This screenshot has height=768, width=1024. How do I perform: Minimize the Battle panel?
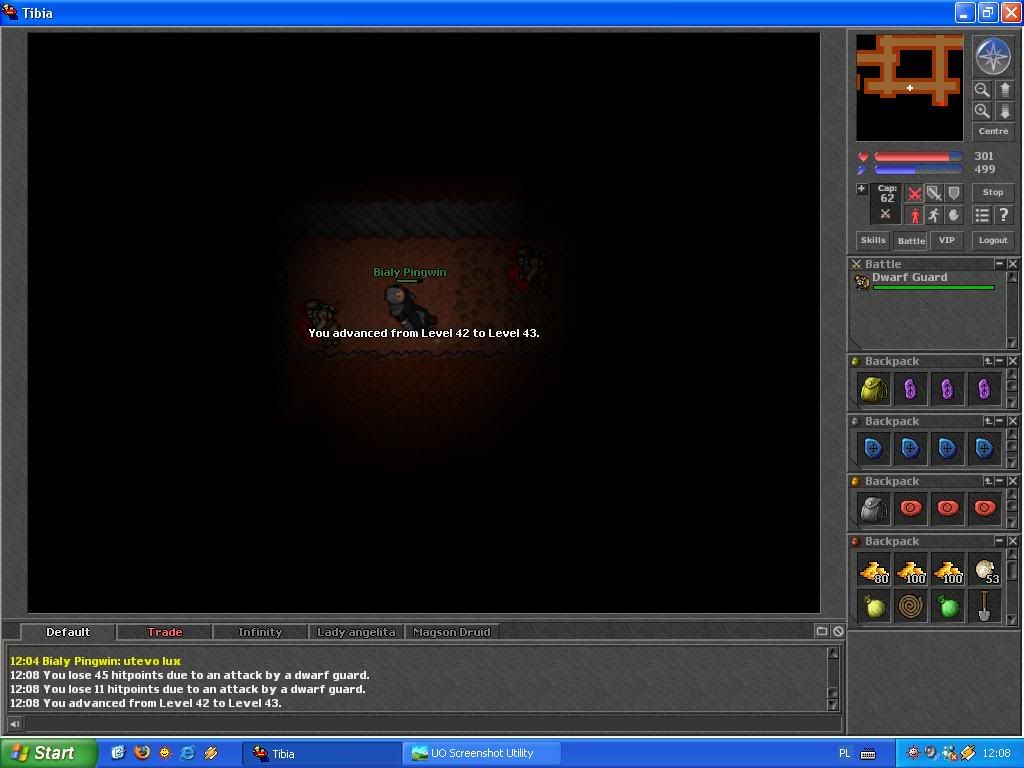pos(999,264)
